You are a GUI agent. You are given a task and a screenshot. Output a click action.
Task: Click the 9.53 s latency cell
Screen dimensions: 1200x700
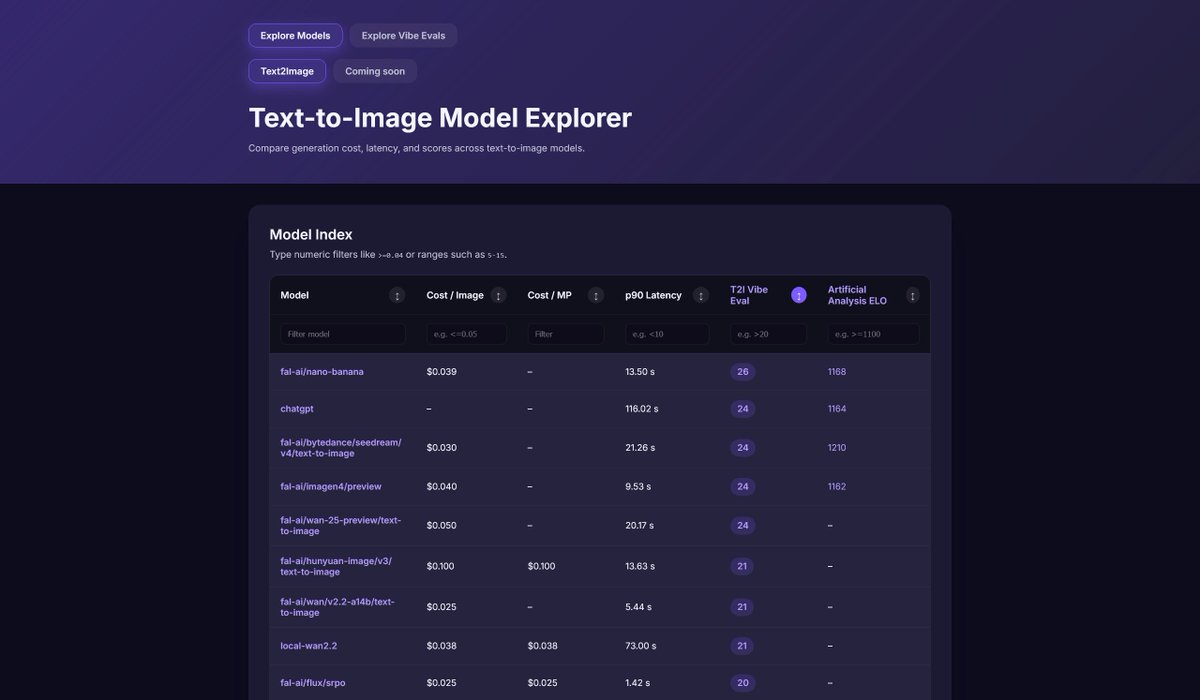coord(638,487)
